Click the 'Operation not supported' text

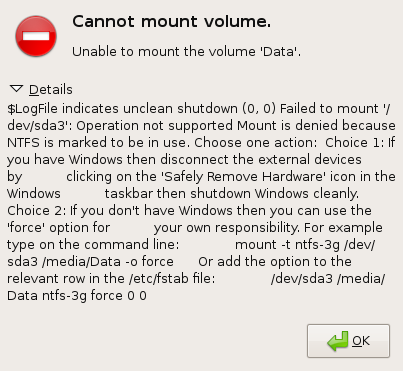155,126
